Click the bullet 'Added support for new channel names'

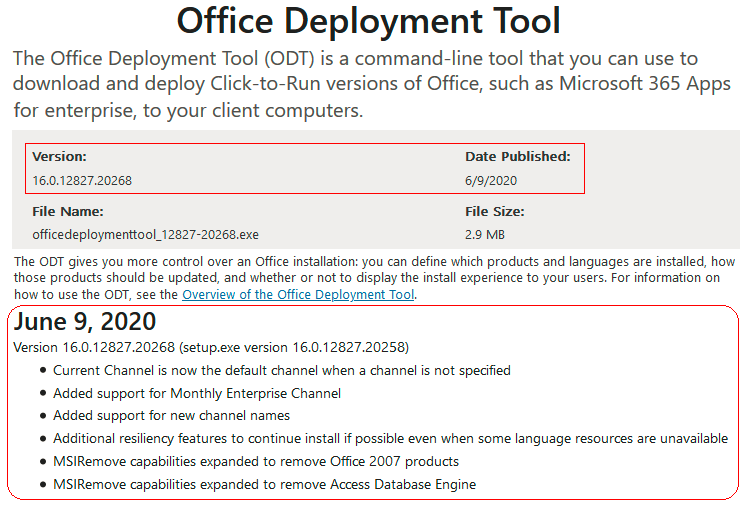coord(171,416)
